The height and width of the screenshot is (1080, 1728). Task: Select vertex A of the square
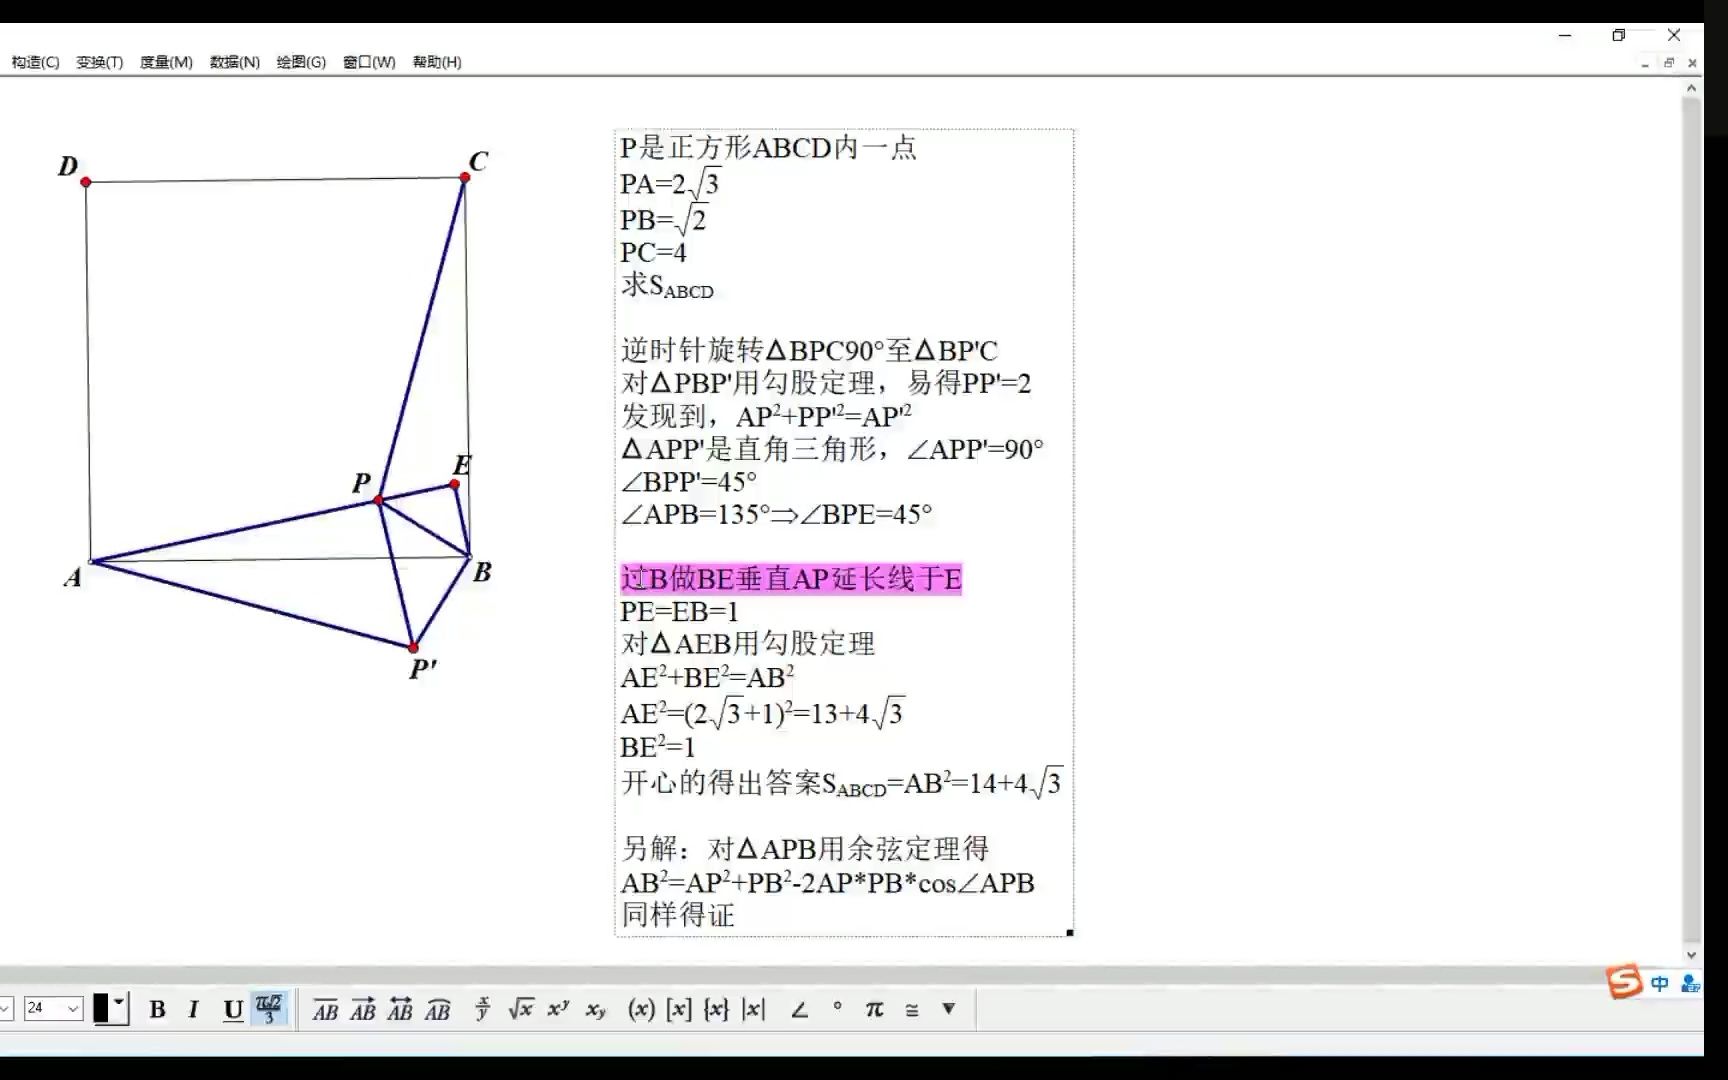click(x=91, y=562)
